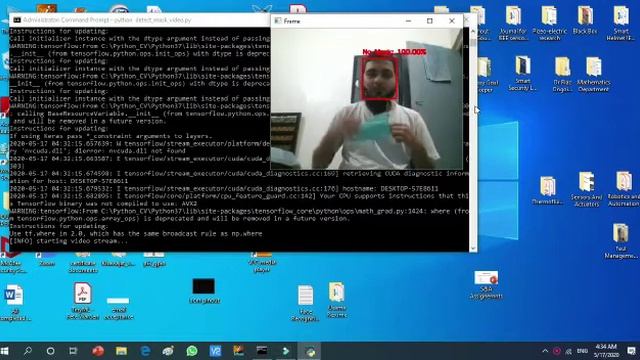Open the Smart Helmet desktop folder
640x360 pixels.
coord(621,23)
